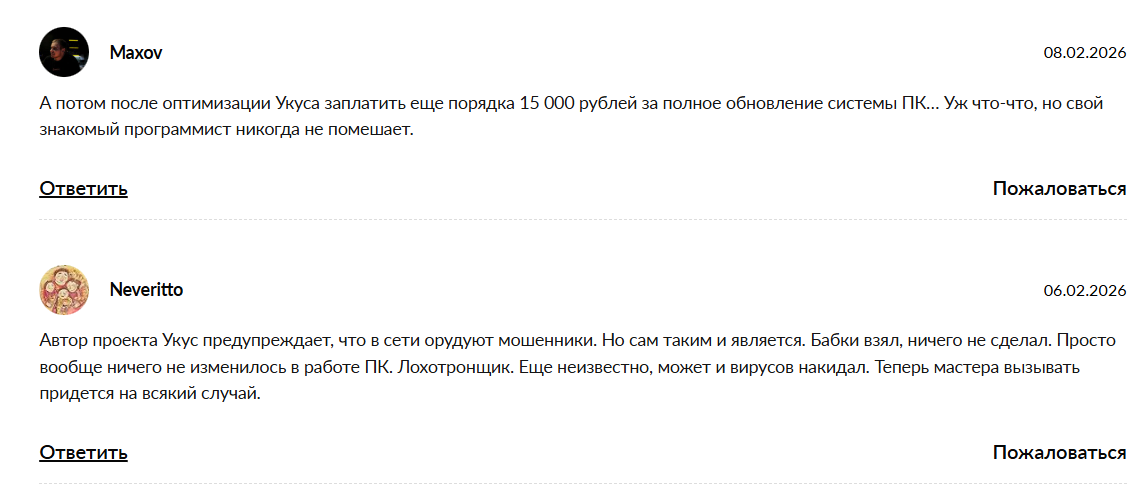Reply to Neveritto's comment via Ответить
The height and width of the screenshot is (501, 1147).
(83, 453)
